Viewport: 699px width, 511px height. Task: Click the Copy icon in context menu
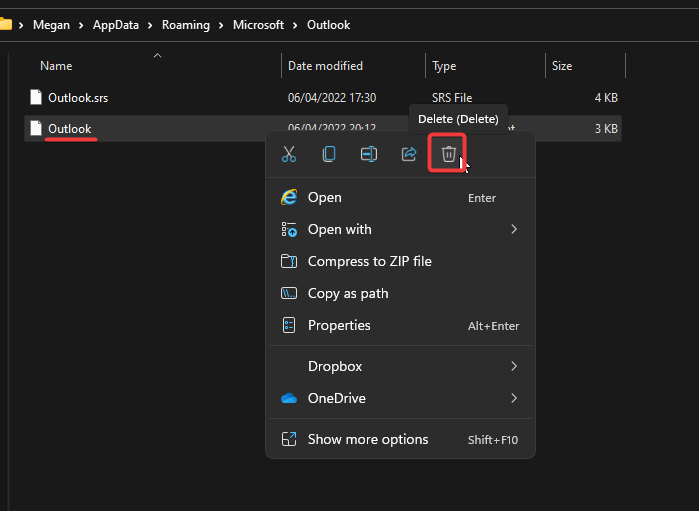(x=329, y=154)
